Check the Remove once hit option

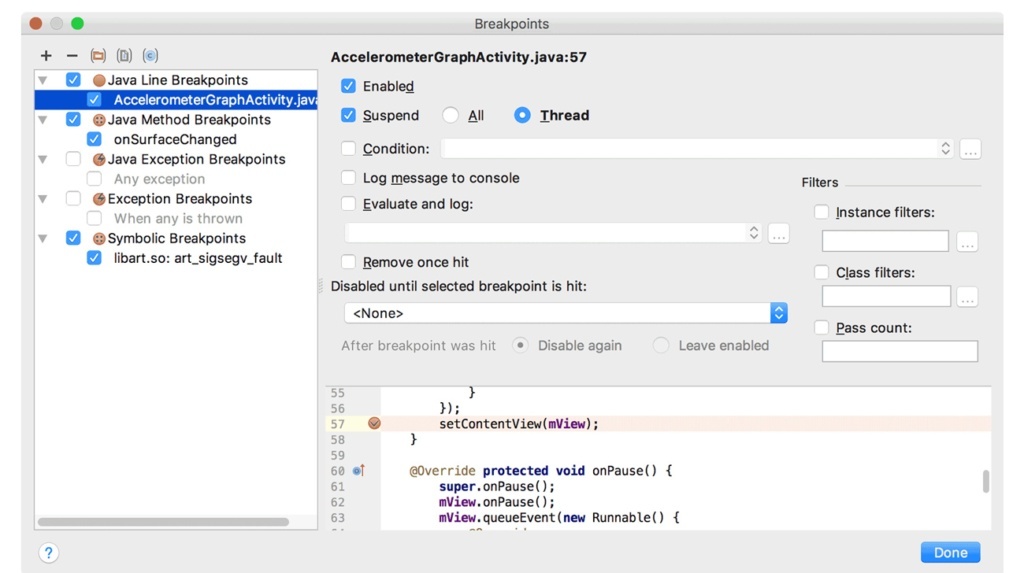[x=348, y=262]
